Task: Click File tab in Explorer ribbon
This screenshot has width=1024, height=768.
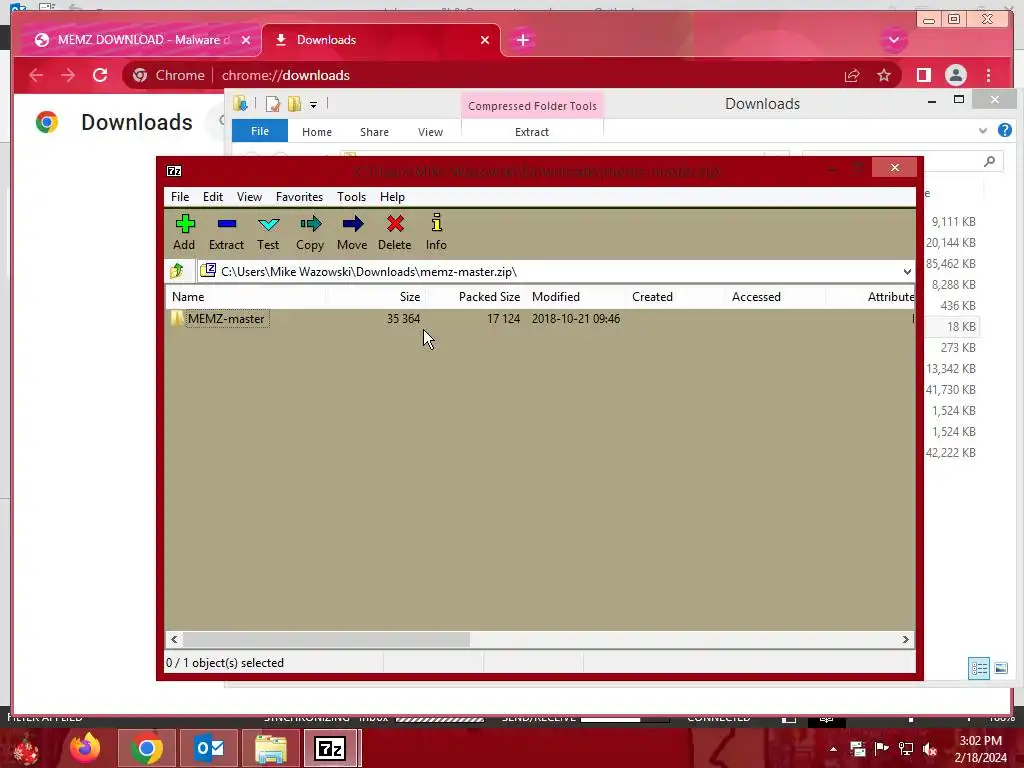Action: (x=260, y=131)
